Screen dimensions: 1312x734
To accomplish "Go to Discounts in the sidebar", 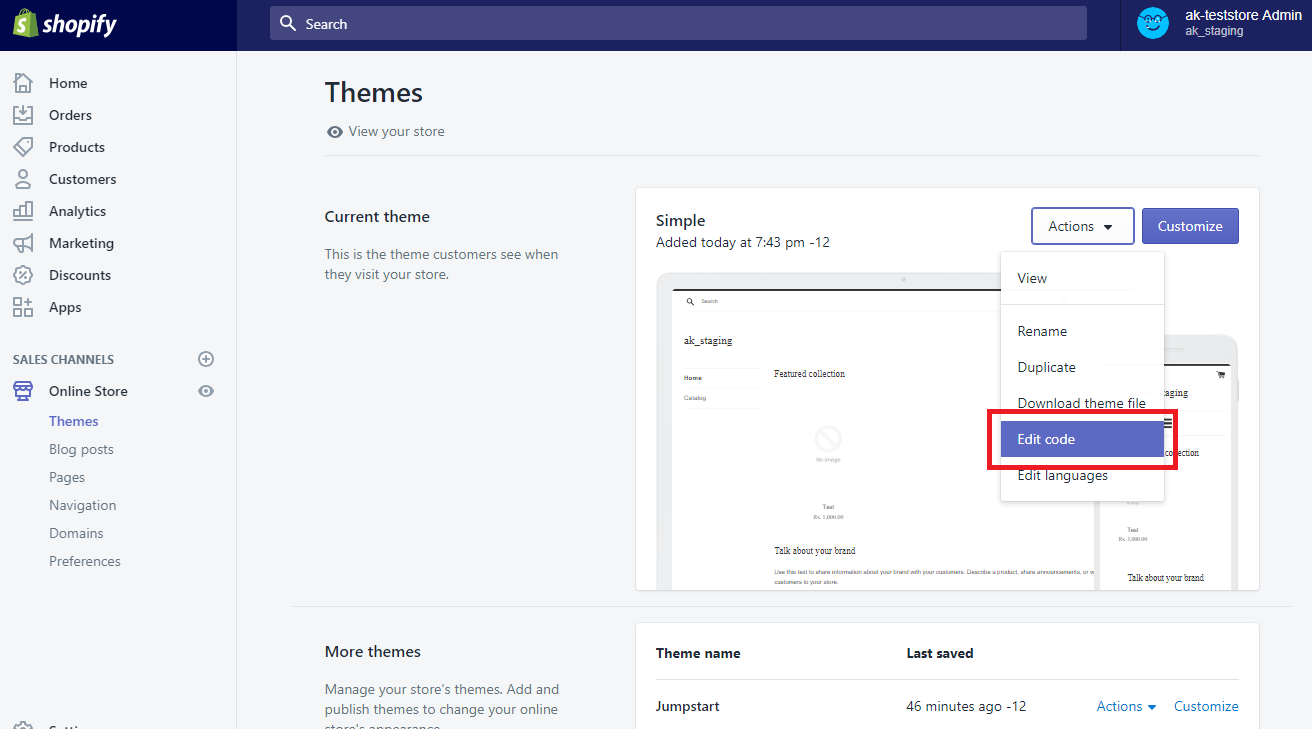I will click(x=80, y=275).
